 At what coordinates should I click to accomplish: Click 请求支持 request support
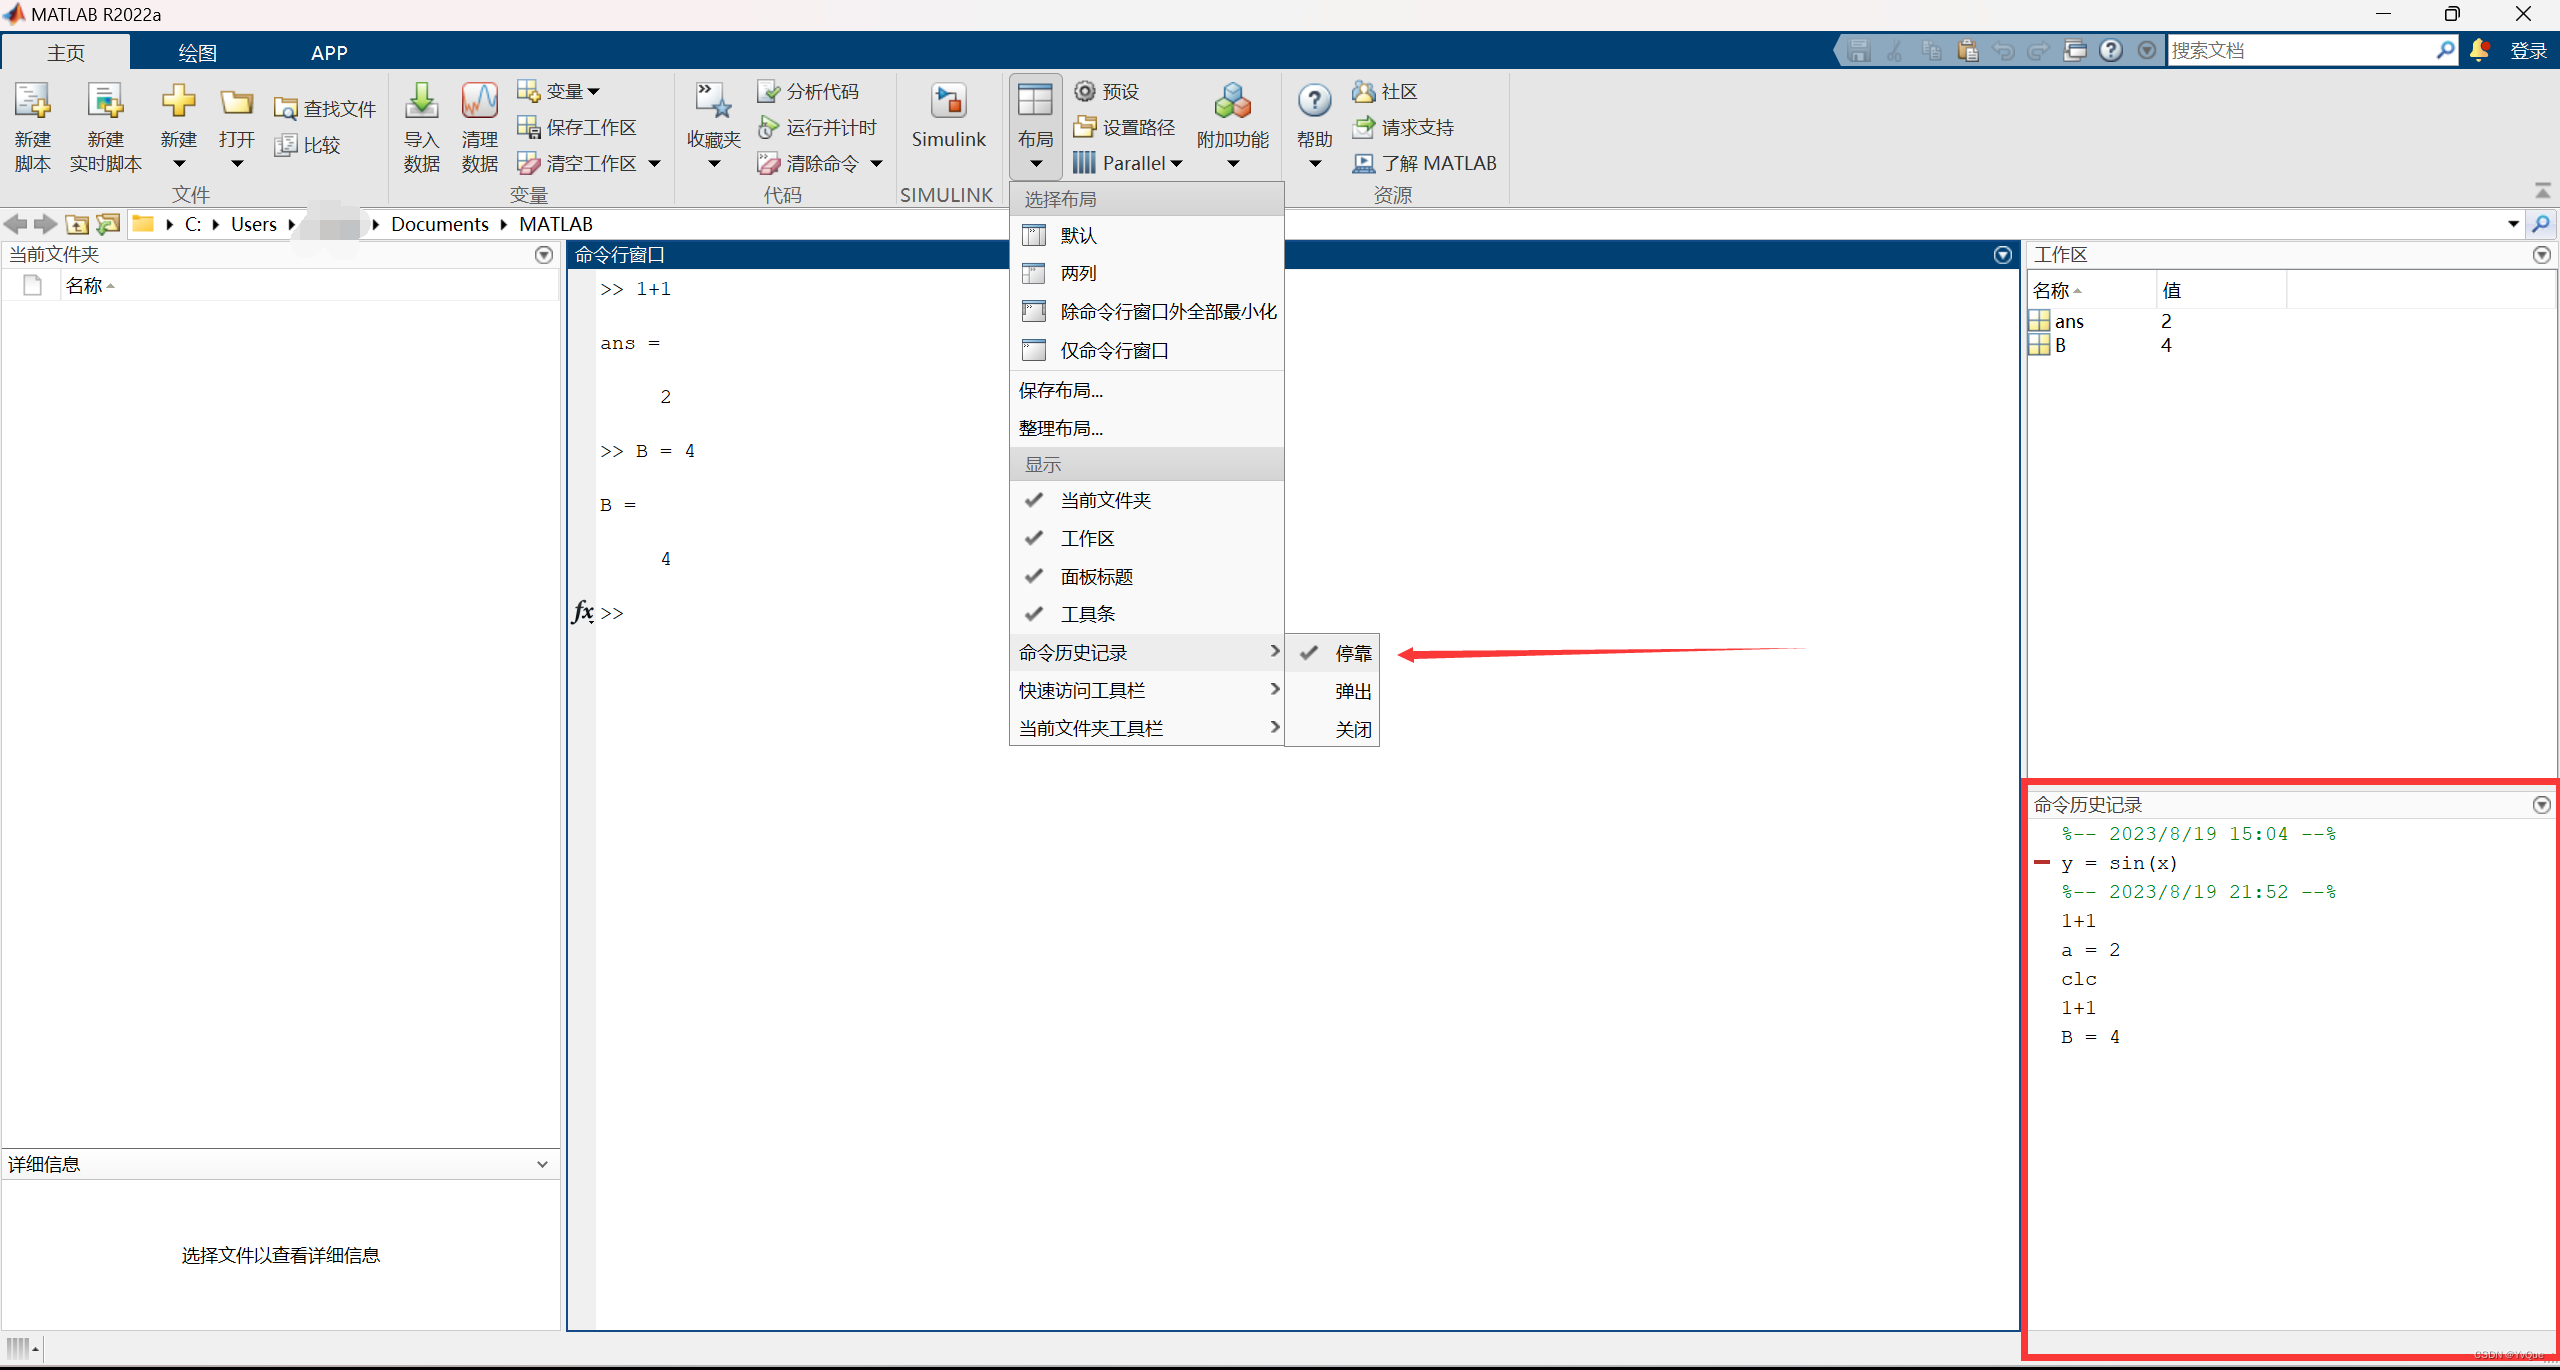[1403, 127]
